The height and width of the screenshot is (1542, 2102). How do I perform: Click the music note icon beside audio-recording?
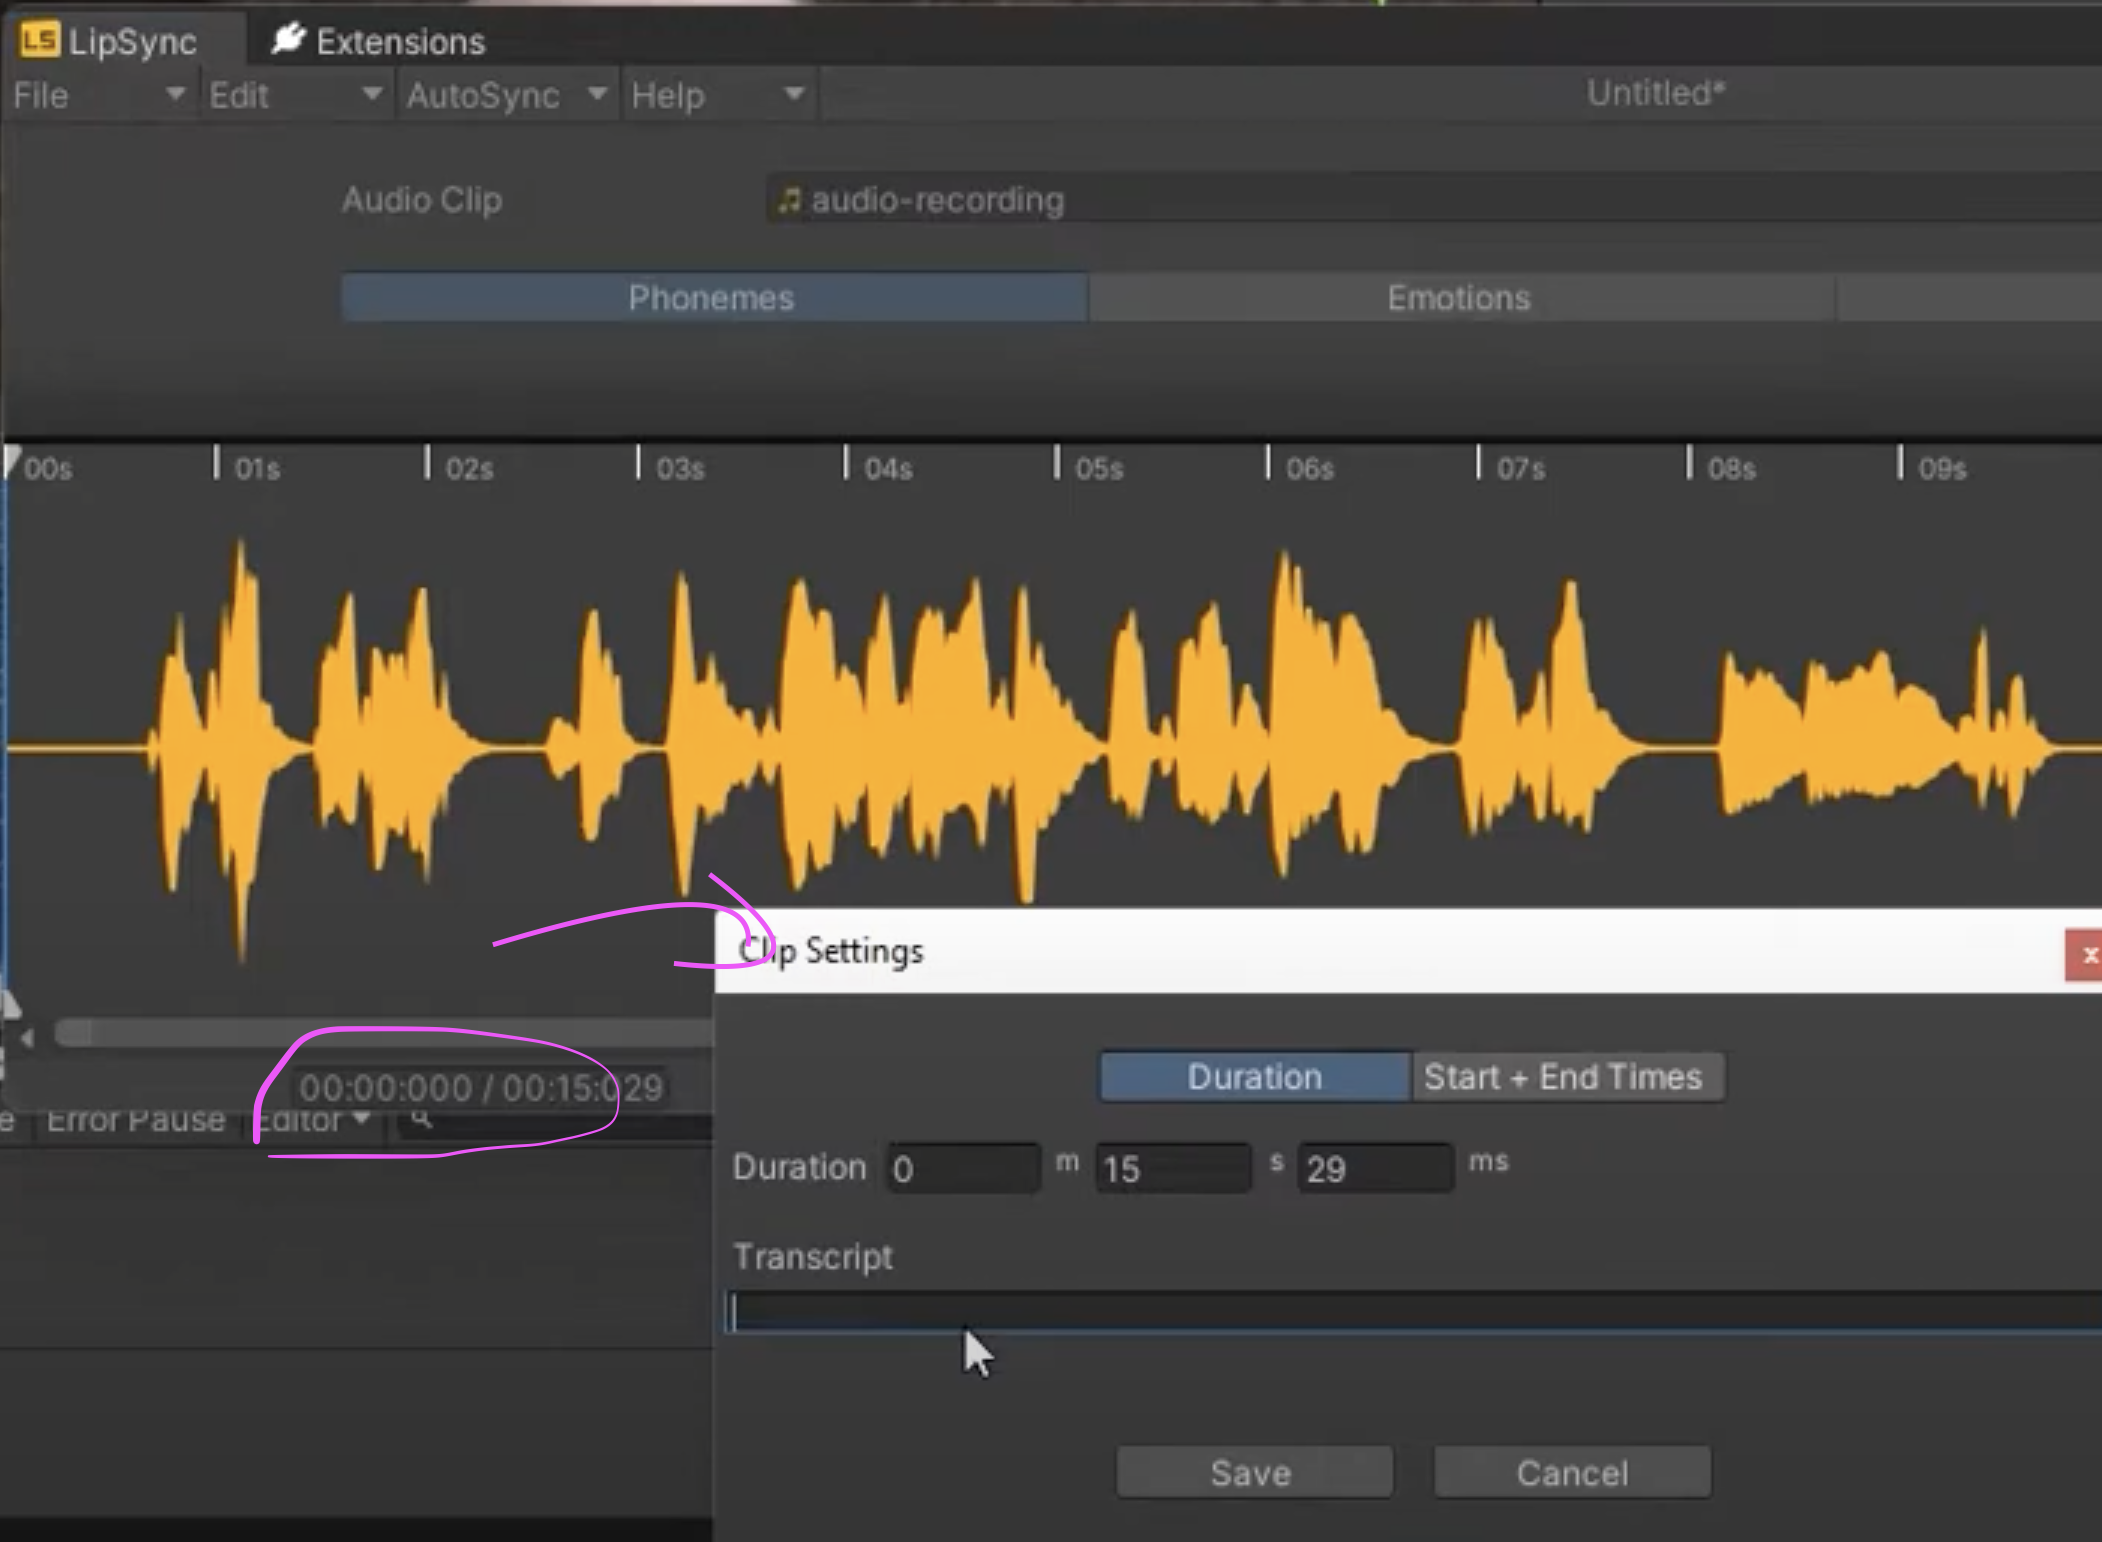(790, 201)
